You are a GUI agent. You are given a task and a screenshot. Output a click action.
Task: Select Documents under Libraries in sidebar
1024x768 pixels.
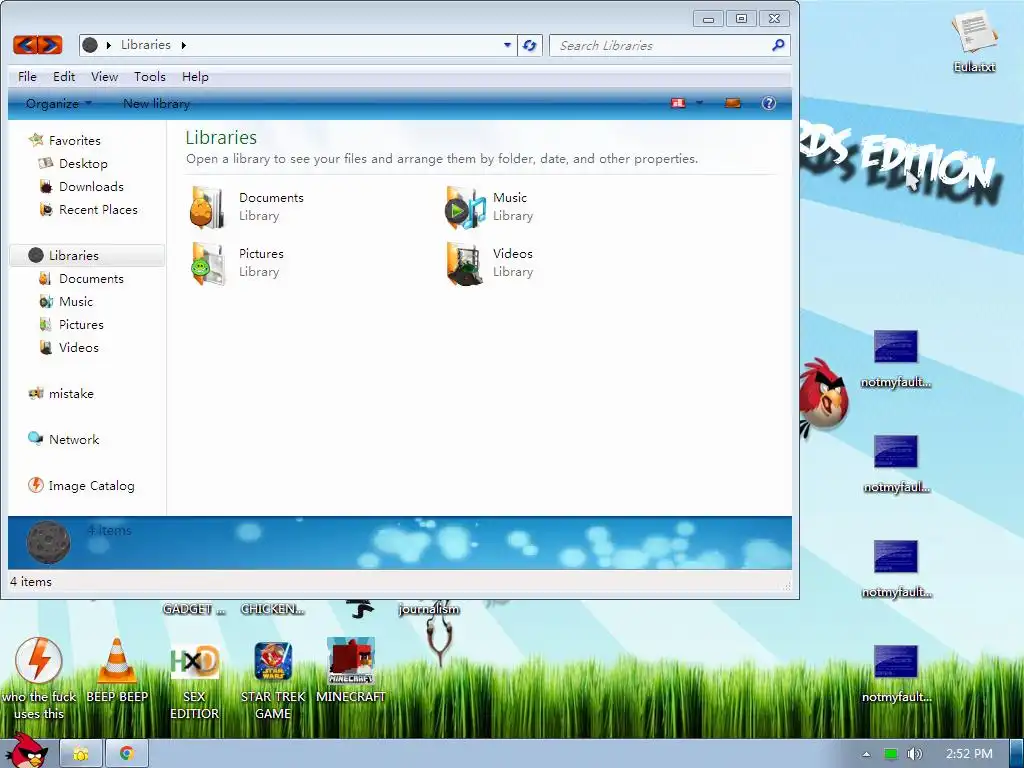point(80,279)
